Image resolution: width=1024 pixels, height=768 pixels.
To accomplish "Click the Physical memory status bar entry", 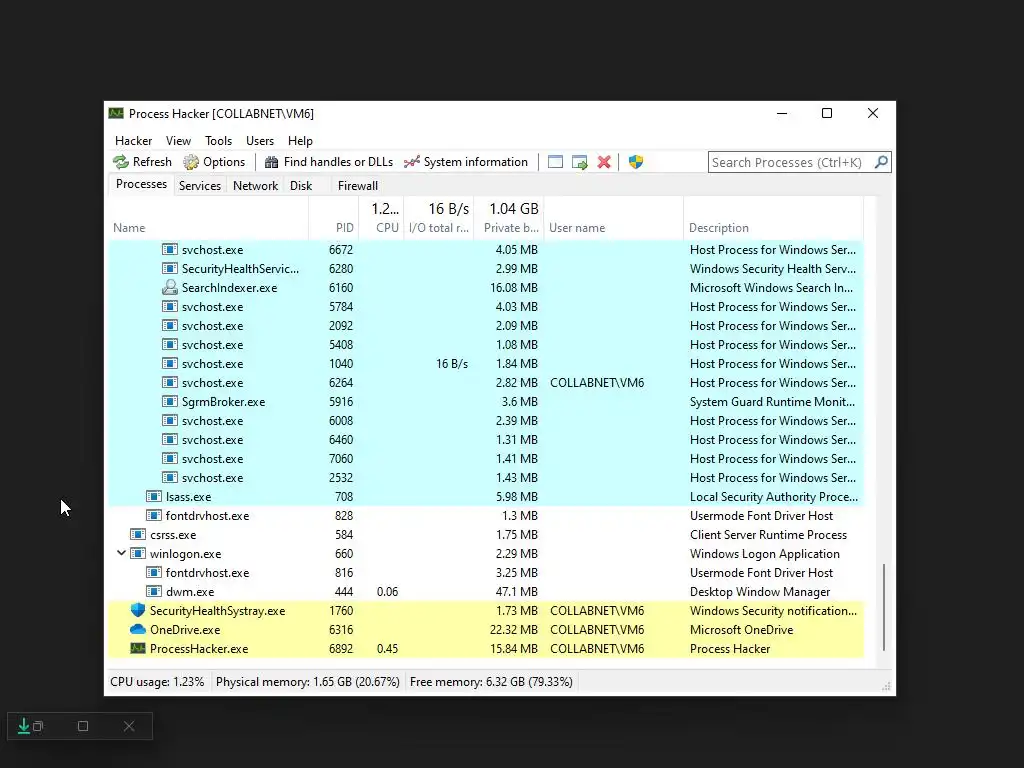I will coord(308,682).
